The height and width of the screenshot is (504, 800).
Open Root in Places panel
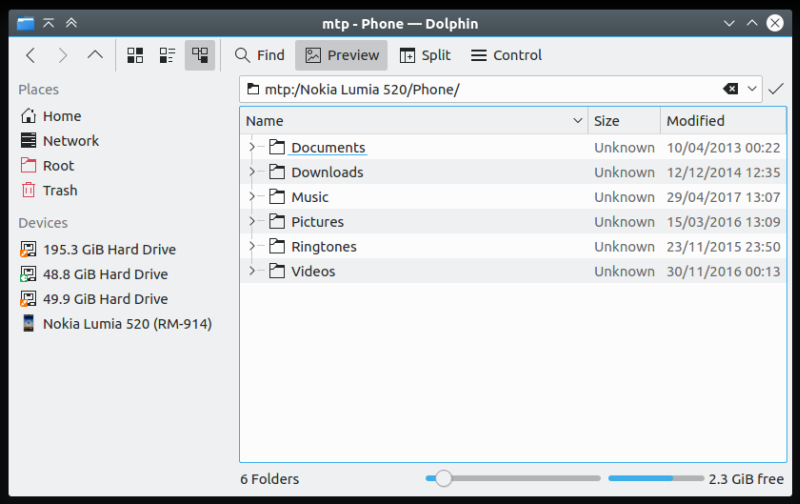click(47, 165)
